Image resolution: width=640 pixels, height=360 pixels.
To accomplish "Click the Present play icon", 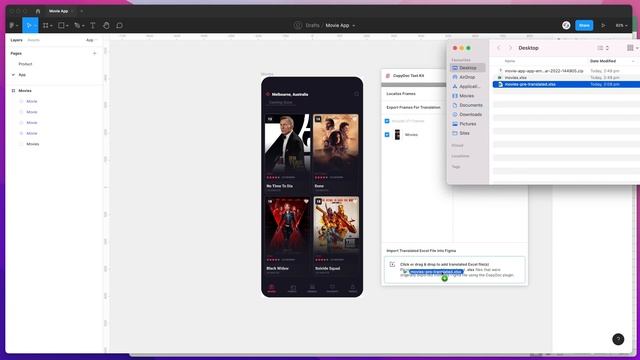I will tap(603, 25).
